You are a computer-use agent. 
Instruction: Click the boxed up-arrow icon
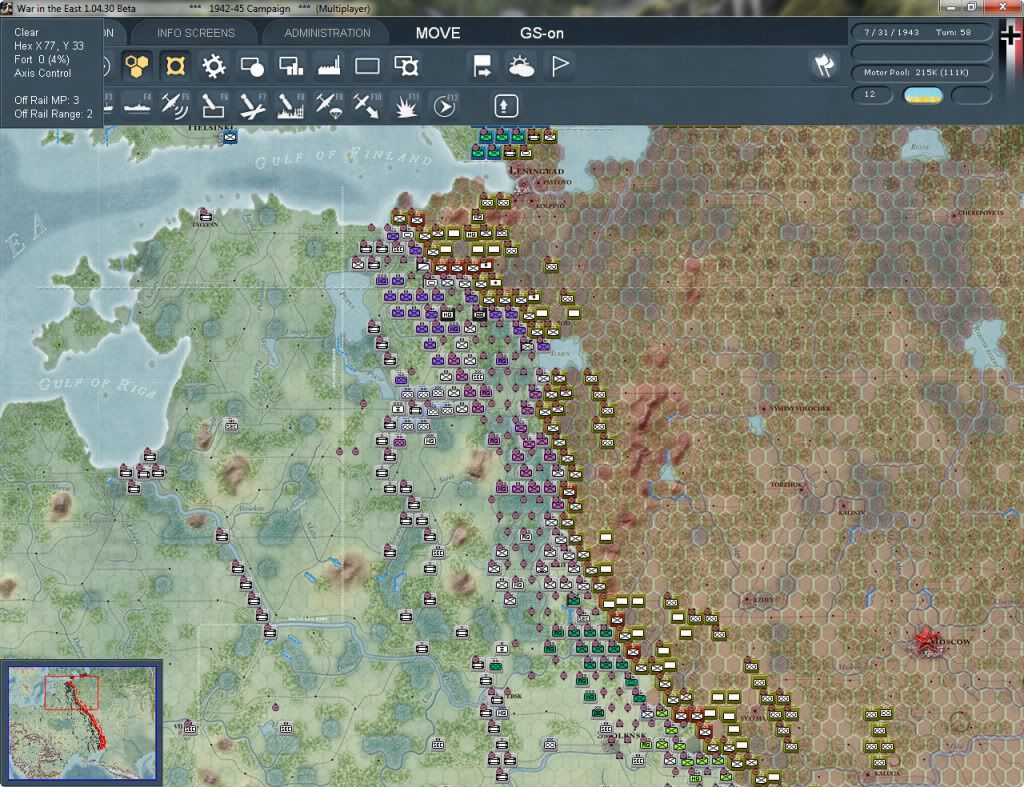(506, 106)
